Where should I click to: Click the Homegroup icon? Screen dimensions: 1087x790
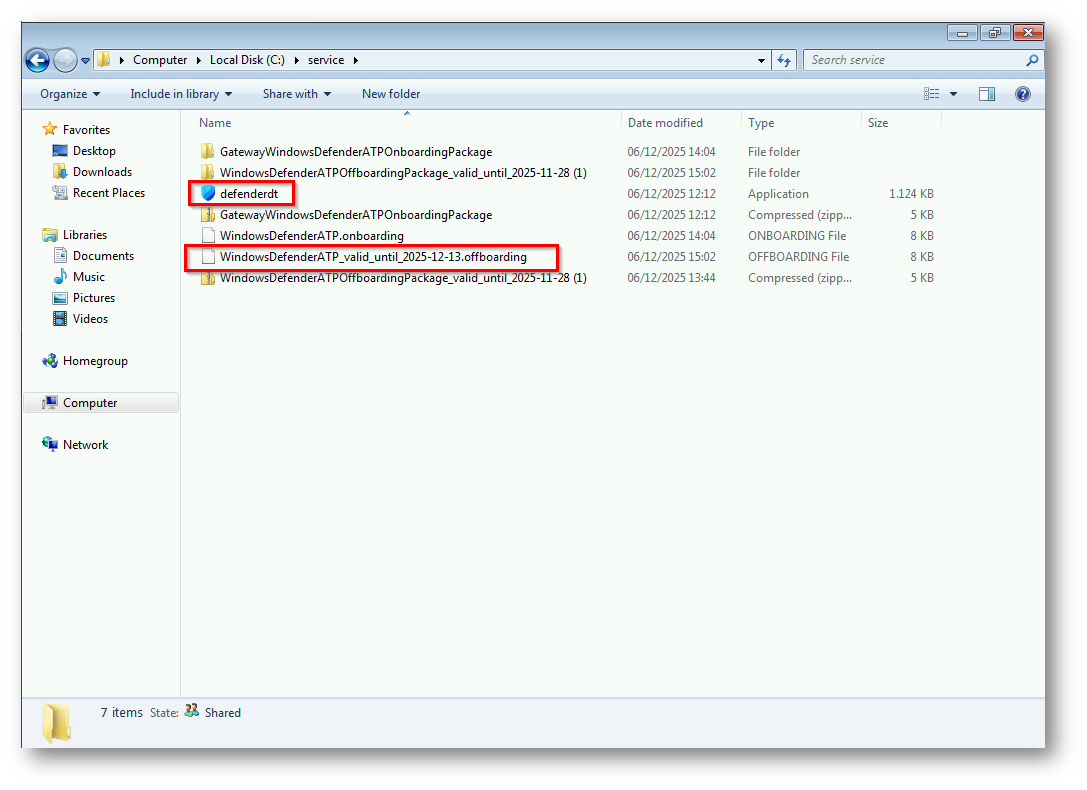[x=50, y=360]
